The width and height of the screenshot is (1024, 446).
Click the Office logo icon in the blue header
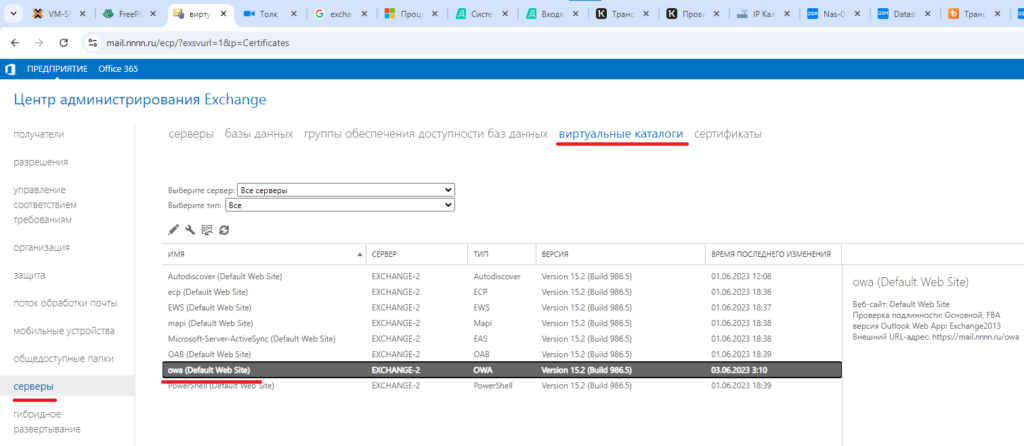(x=10, y=69)
